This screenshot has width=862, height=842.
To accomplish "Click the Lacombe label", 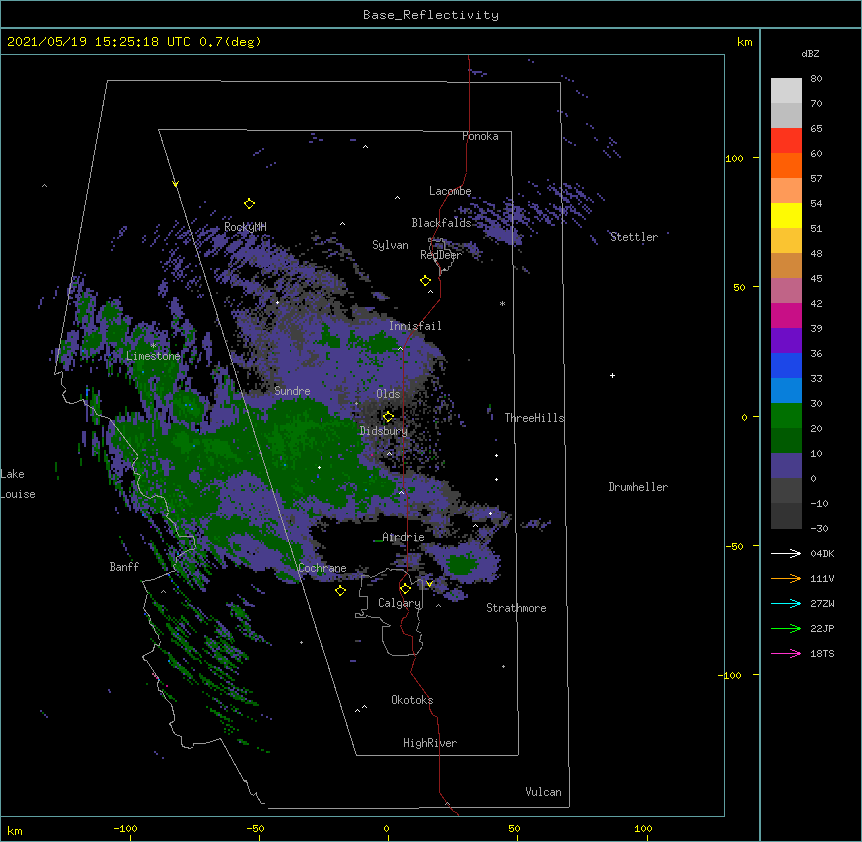I will point(450,191).
